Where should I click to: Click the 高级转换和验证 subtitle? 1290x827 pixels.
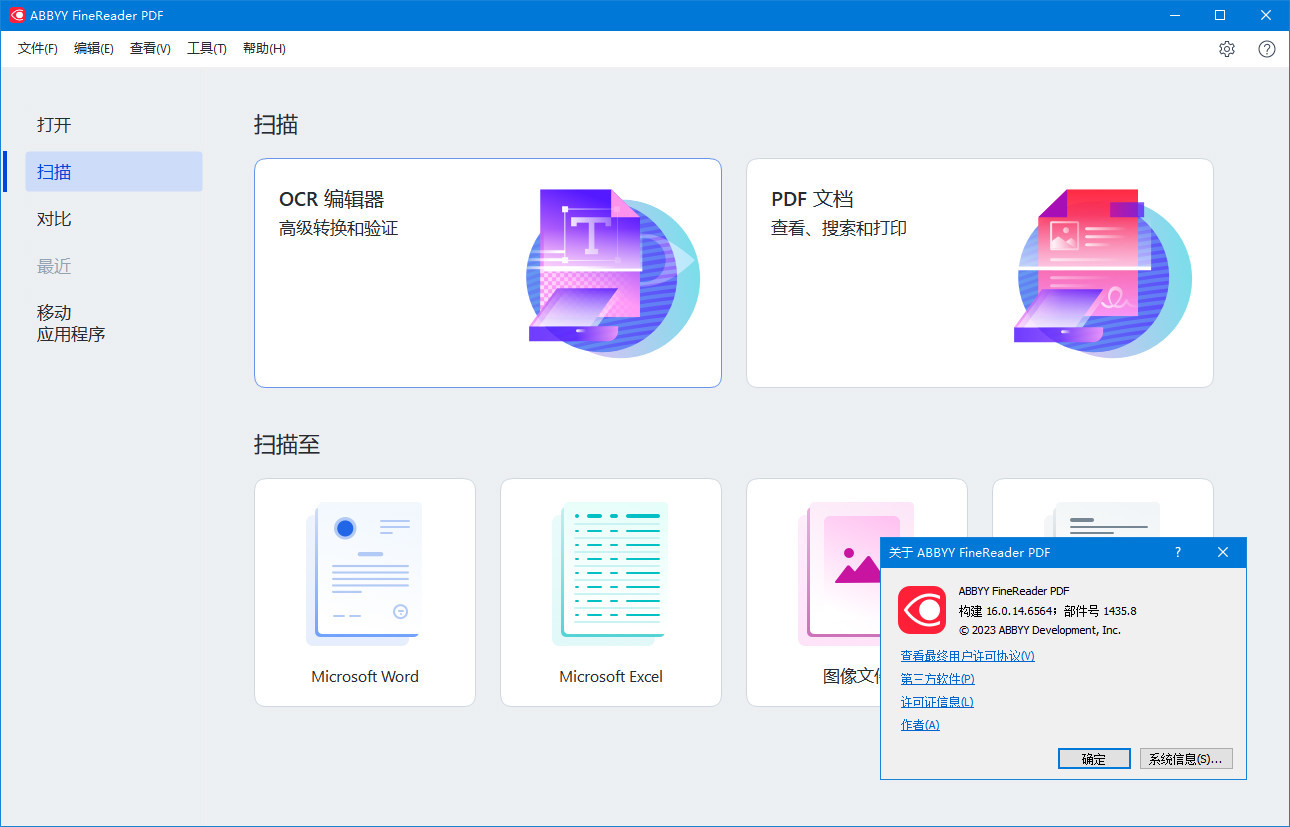tap(339, 229)
